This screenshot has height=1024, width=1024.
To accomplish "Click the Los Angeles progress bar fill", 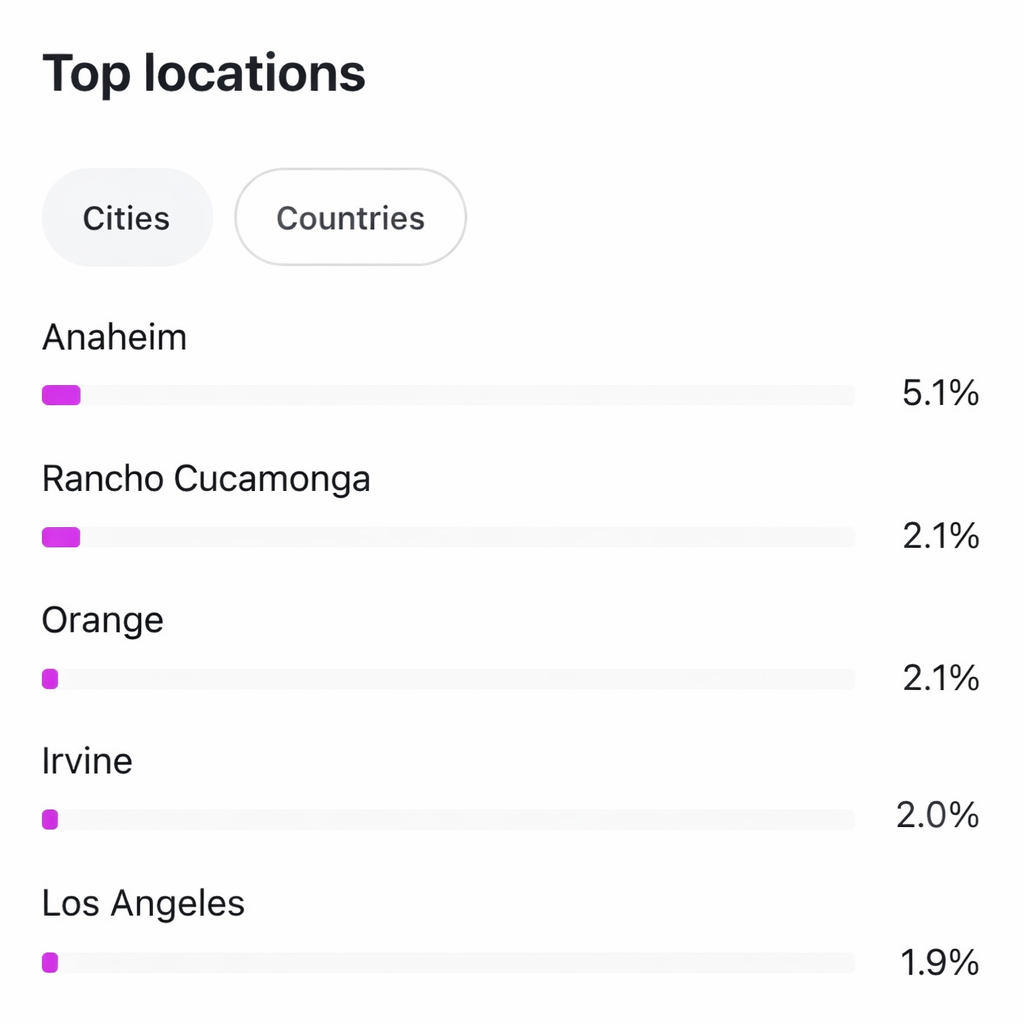I will click(x=50, y=963).
